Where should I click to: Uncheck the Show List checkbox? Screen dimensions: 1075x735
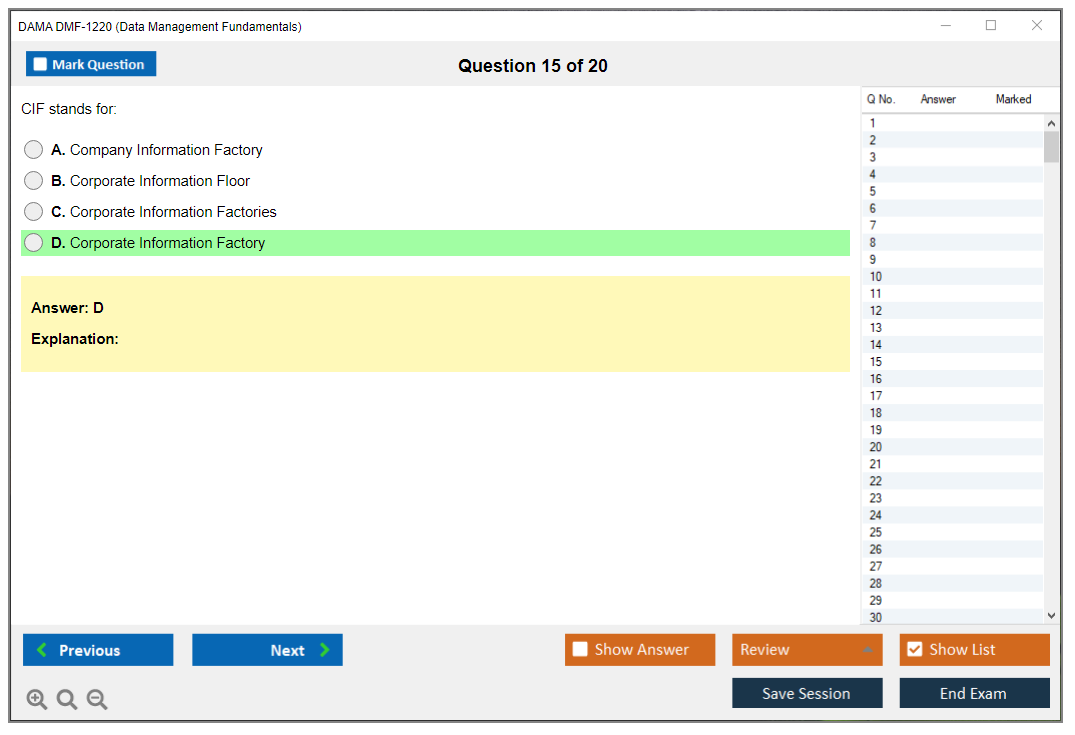coord(914,650)
